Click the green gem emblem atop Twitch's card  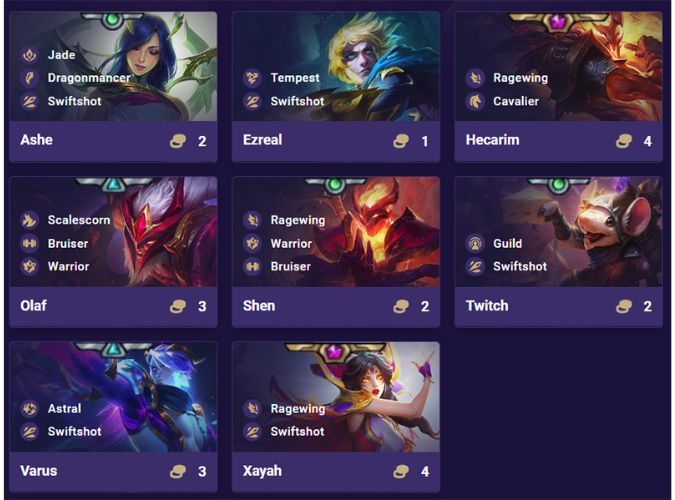(x=558, y=185)
